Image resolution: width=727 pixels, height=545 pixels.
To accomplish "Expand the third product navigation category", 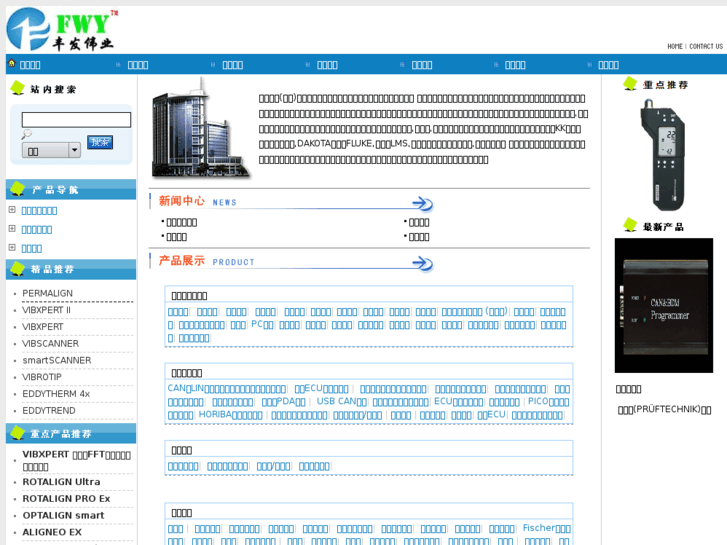I will (x=12, y=248).
